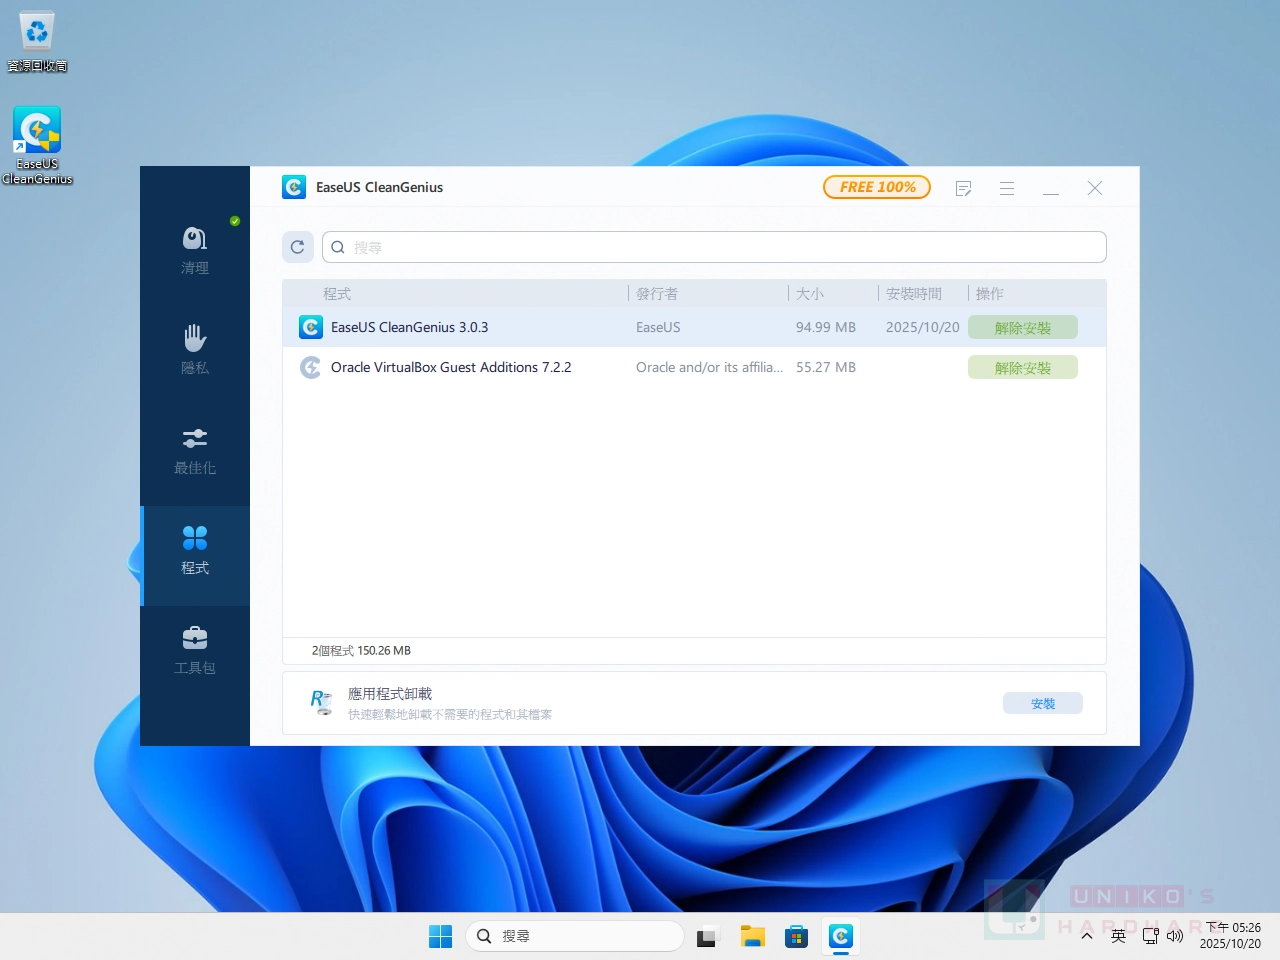The height and width of the screenshot is (960, 1280).
Task: Uninstall Oracle VirtualBox Guest Additions
Action: 1022,368
